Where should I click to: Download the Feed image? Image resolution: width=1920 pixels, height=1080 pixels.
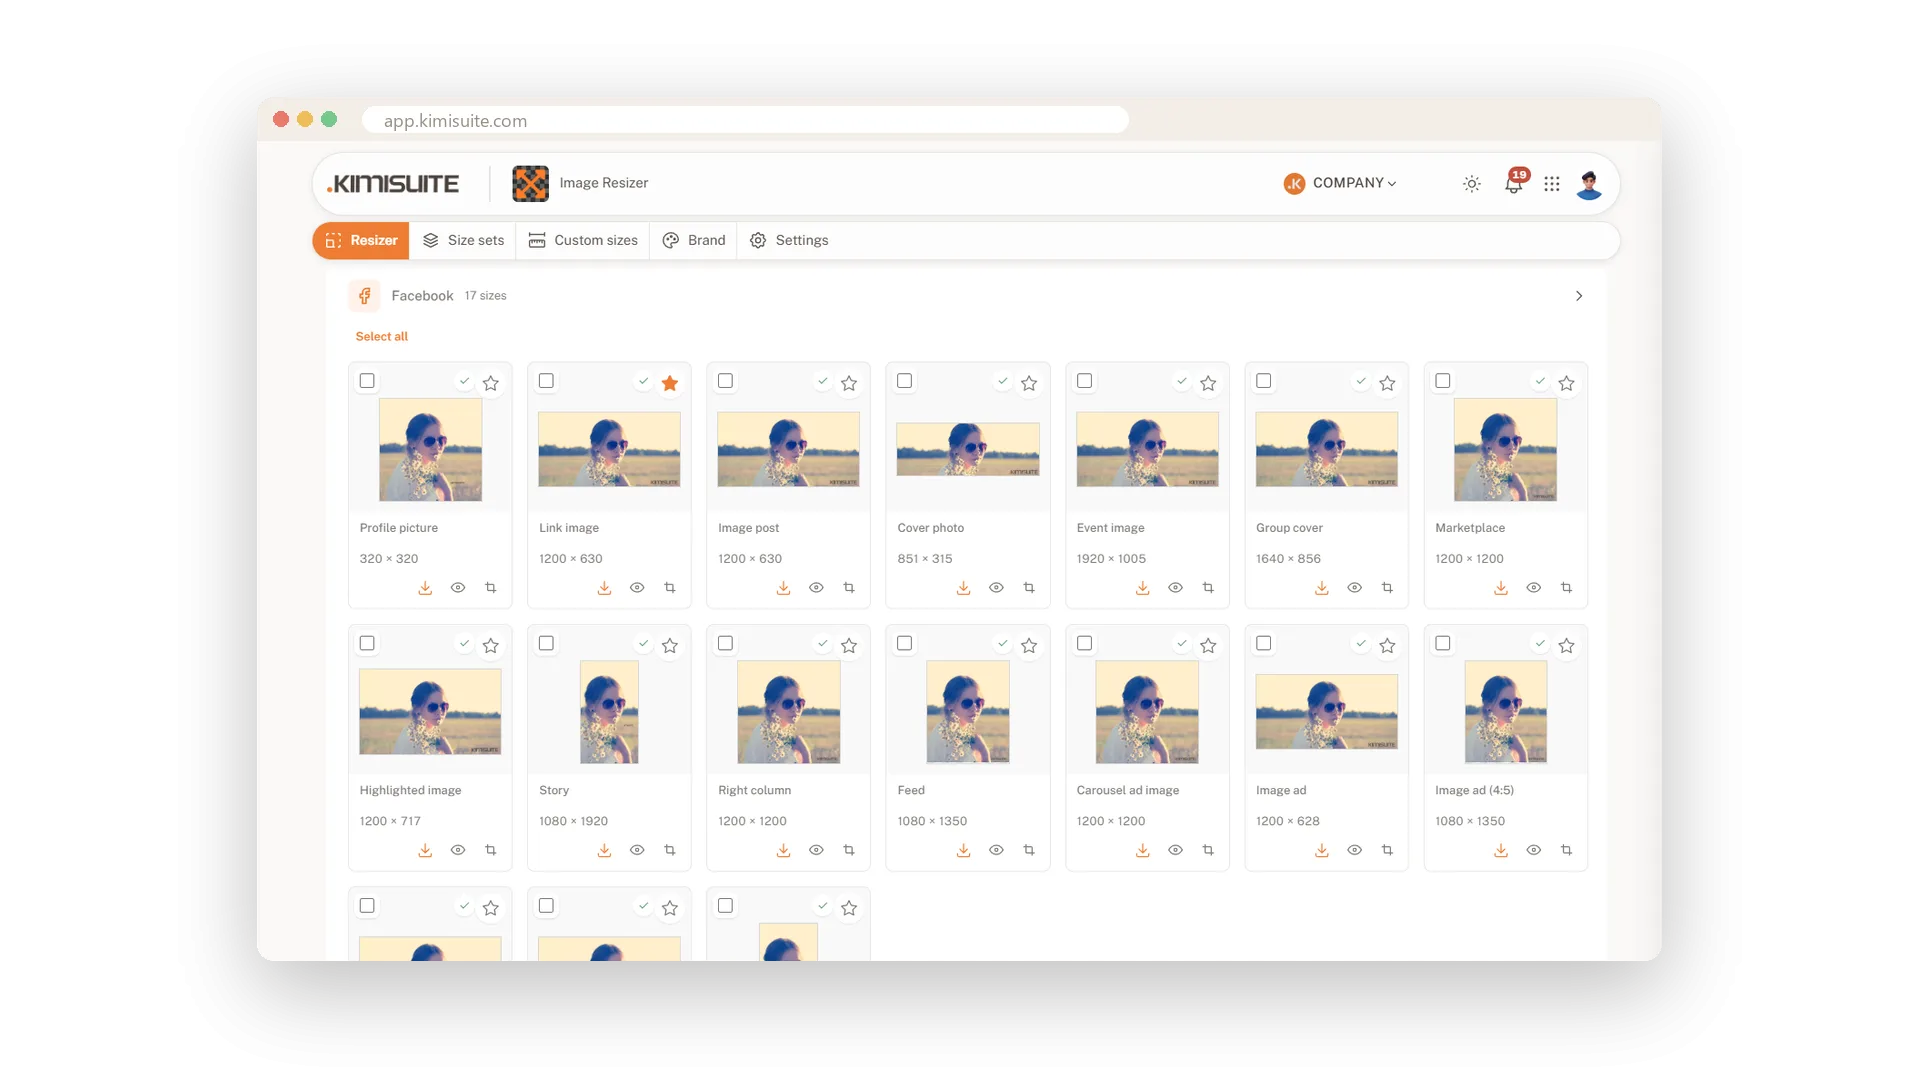[x=963, y=850]
